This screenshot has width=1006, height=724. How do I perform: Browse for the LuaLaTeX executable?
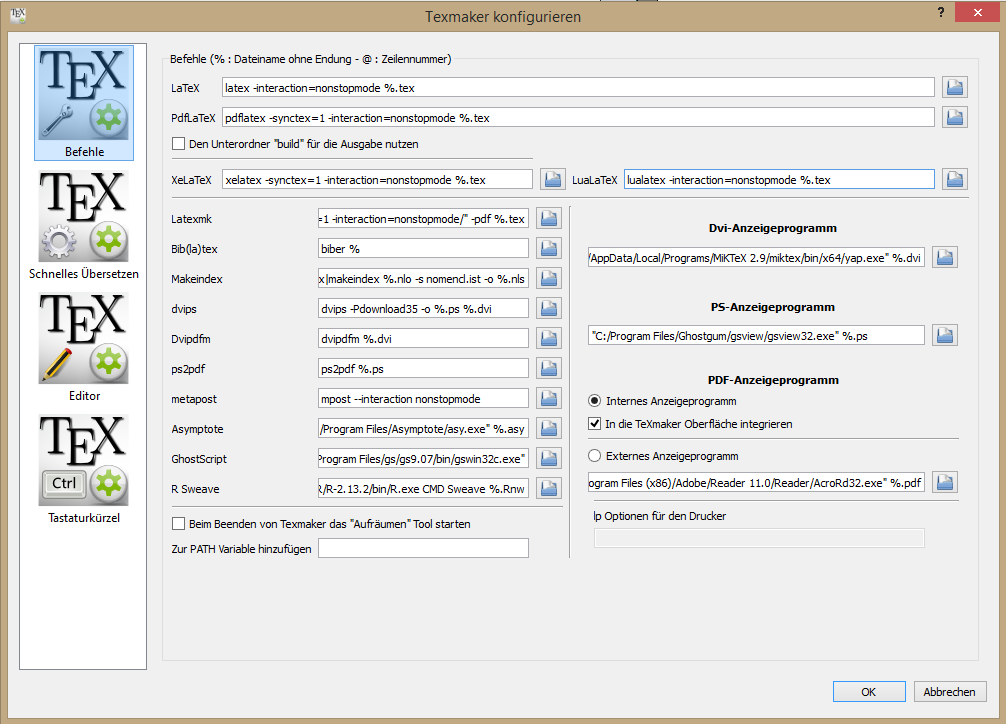(955, 180)
